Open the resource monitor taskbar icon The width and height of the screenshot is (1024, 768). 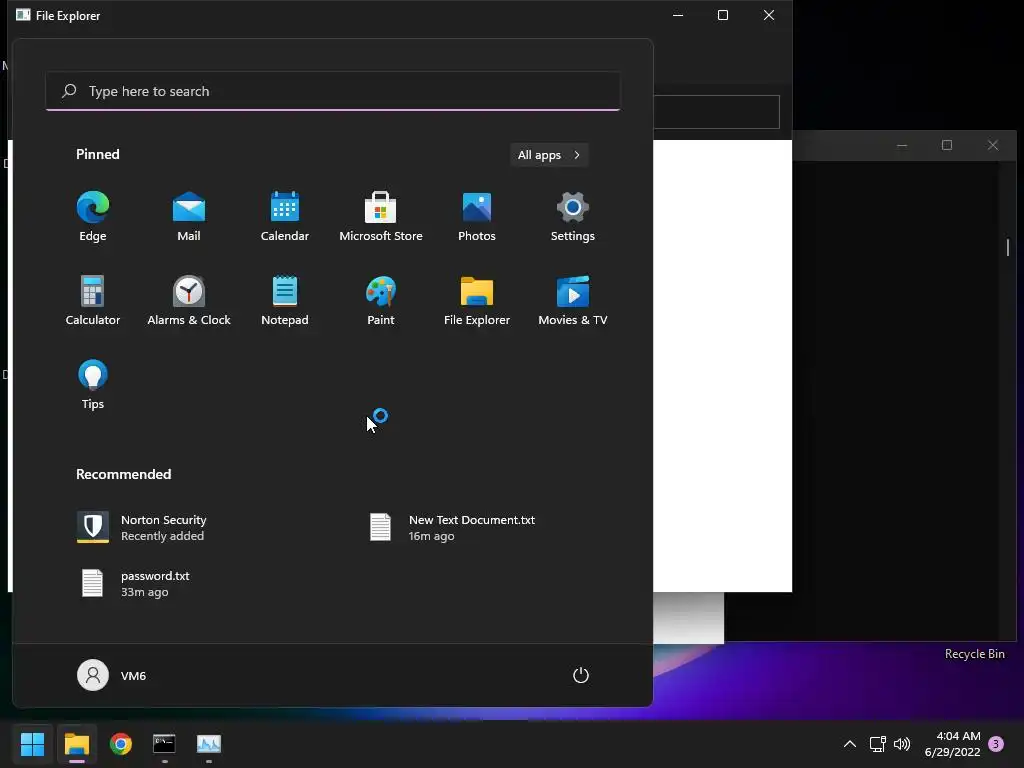pyautogui.click(x=209, y=744)
